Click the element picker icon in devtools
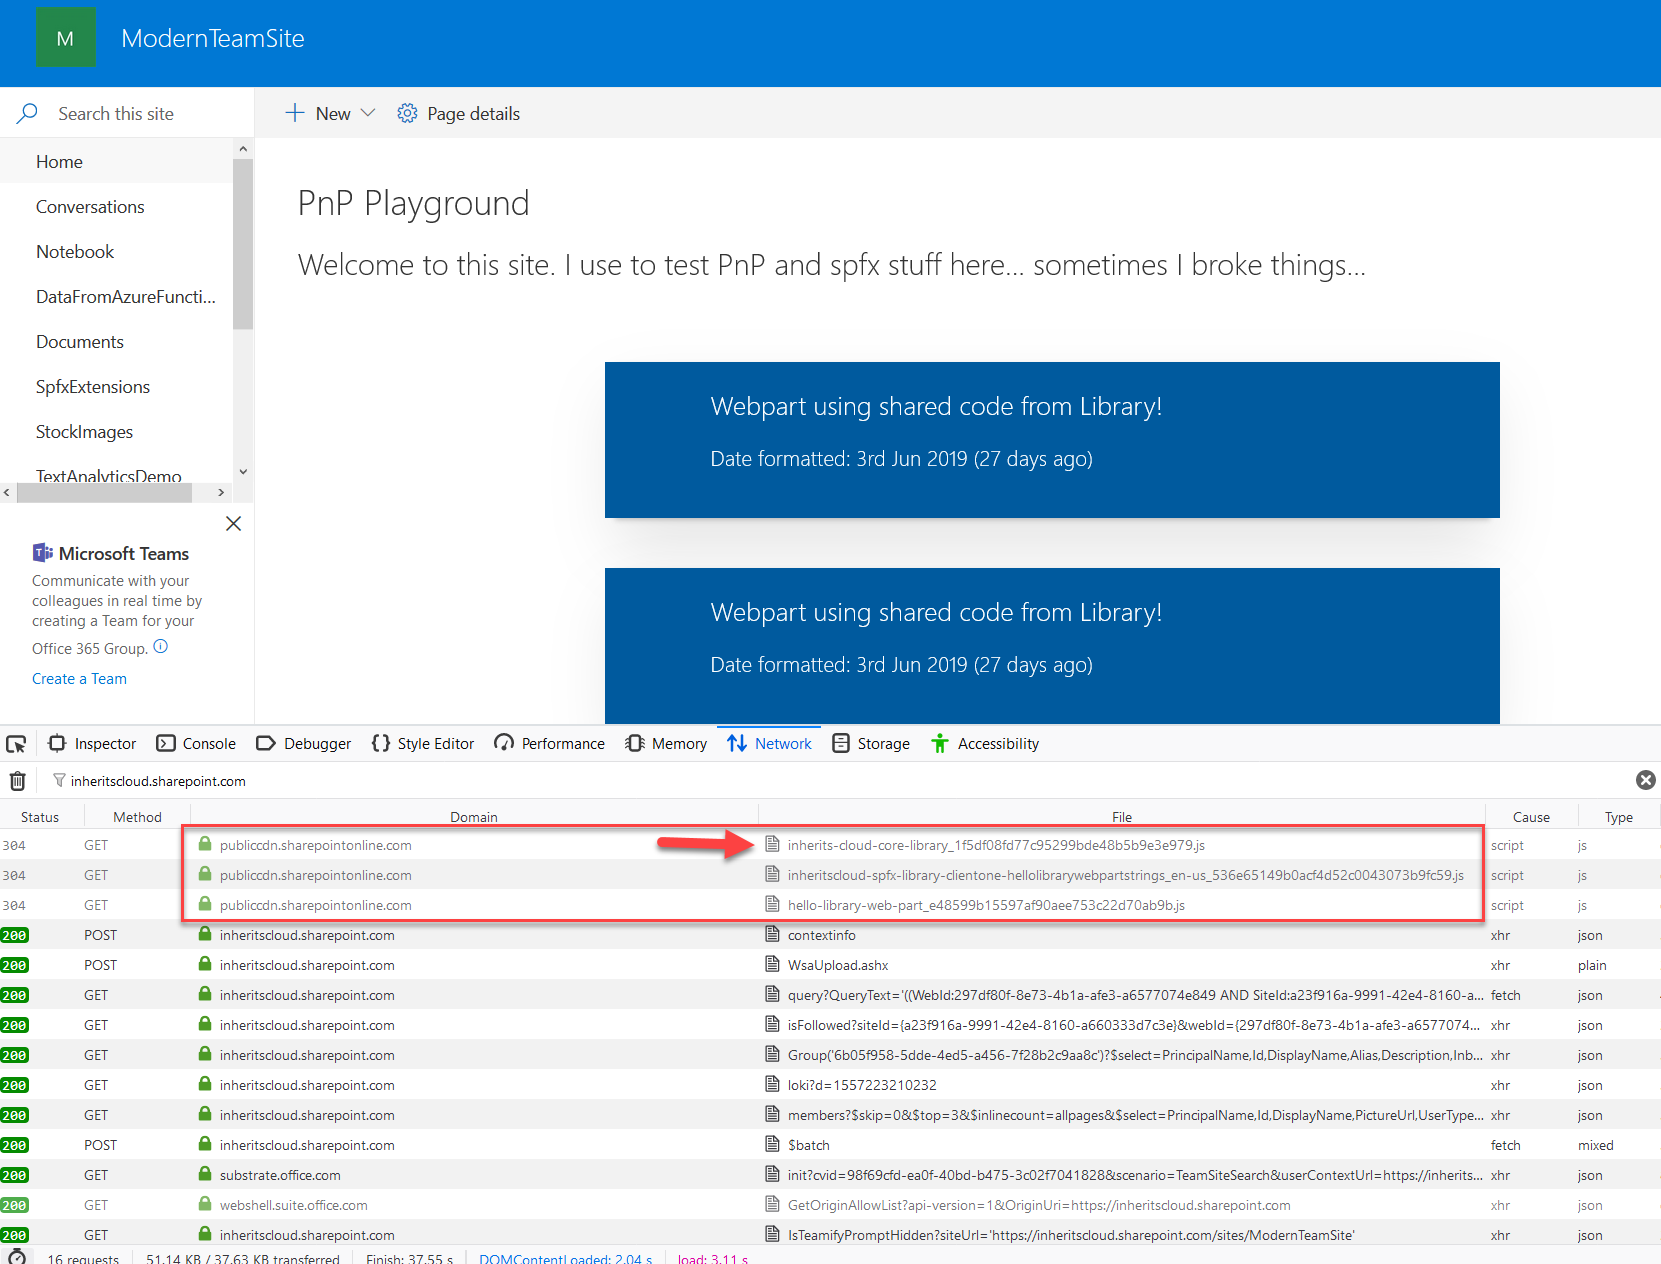 tap(16, 744)
